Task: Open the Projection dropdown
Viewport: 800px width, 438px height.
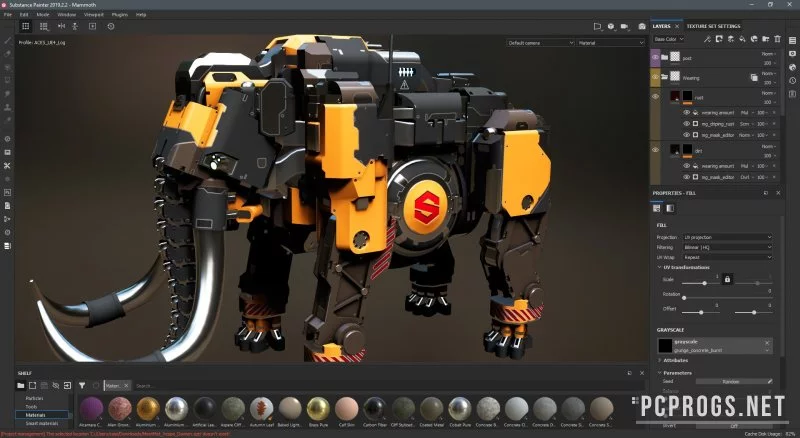Action: (x=728, y=237)
